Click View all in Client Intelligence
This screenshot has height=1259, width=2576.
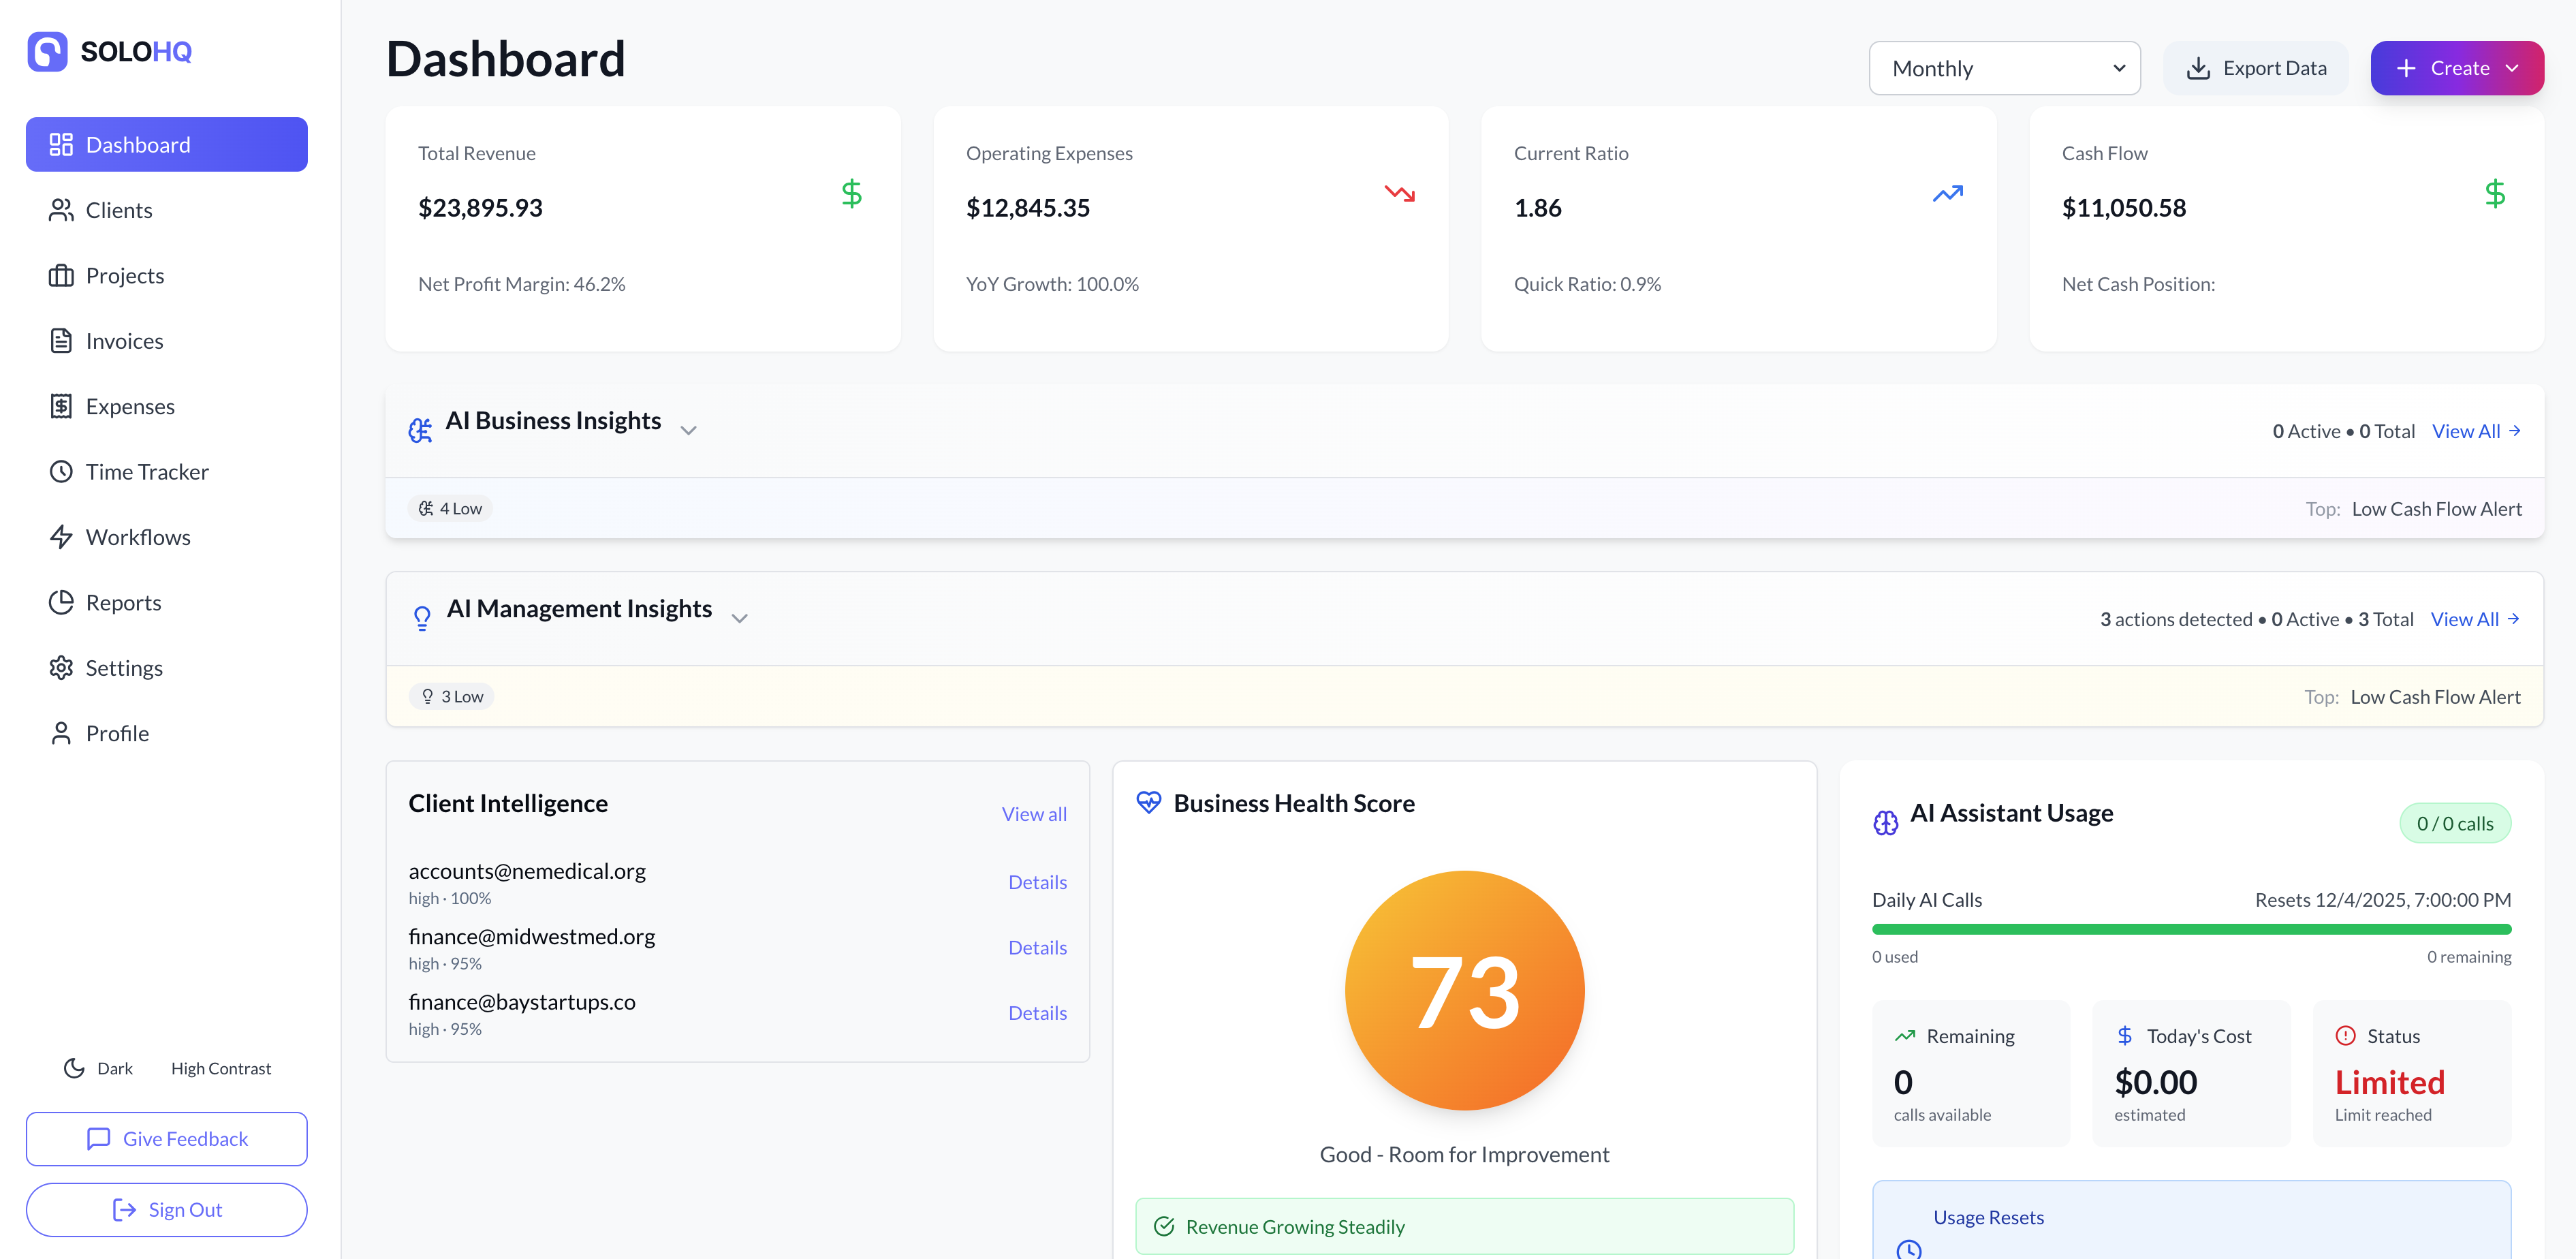click(x=1034, y=814)
